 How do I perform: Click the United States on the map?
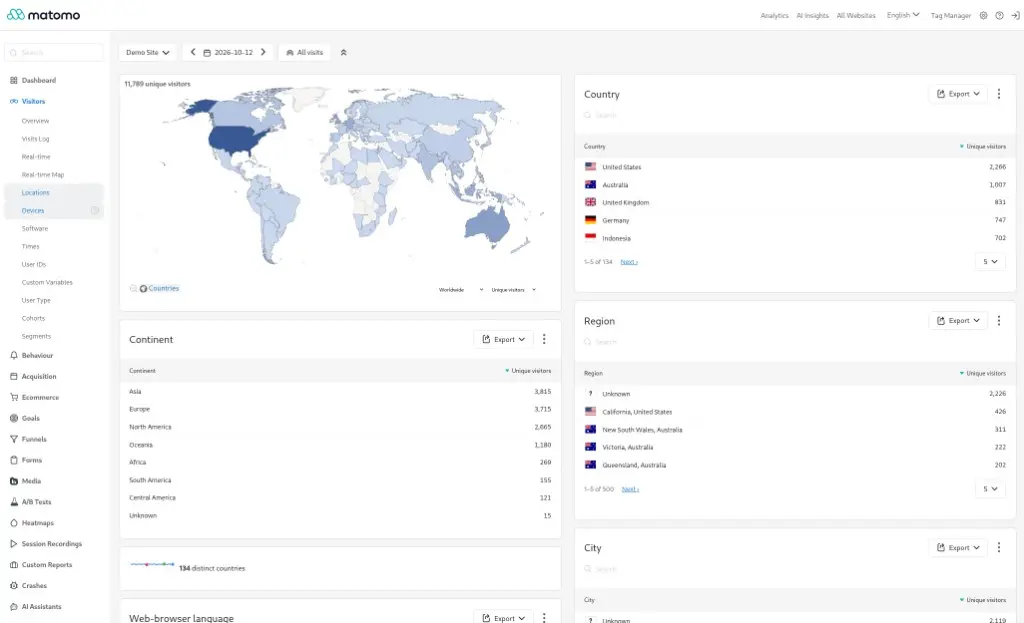[236, 138]
